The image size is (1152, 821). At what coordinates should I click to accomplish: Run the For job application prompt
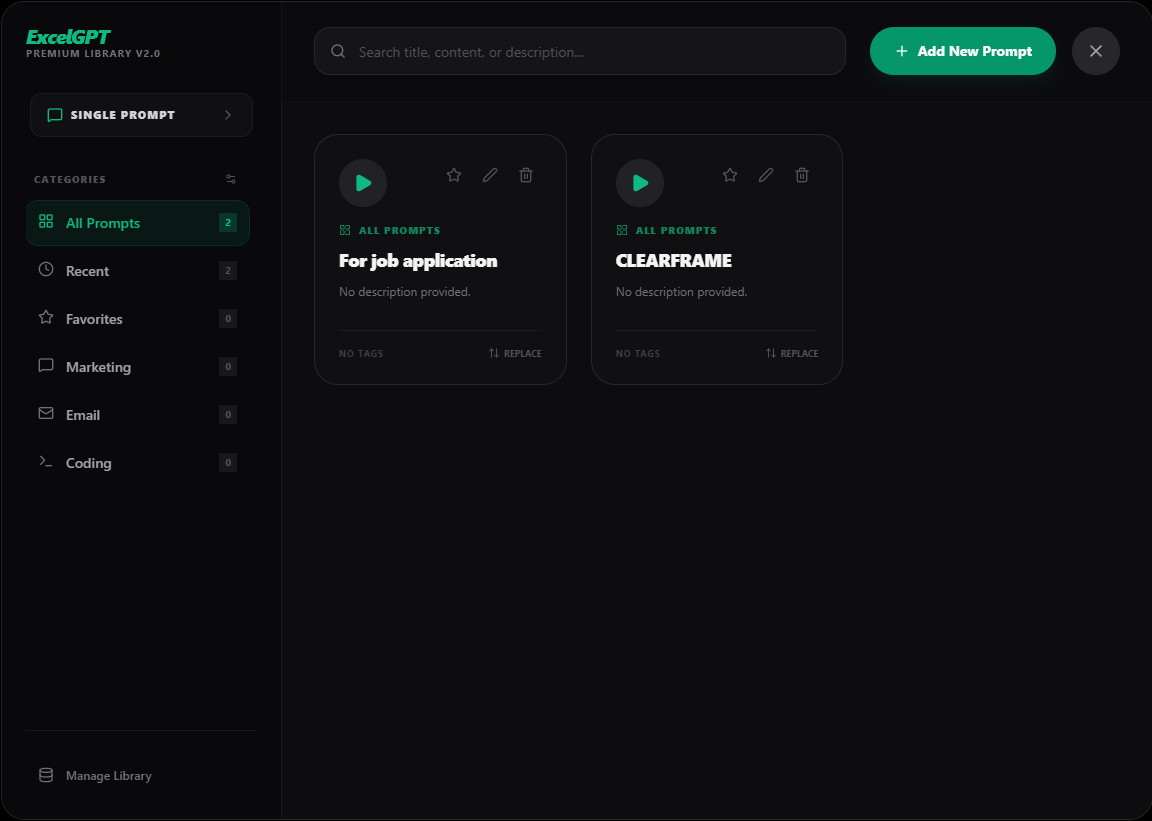363,183
